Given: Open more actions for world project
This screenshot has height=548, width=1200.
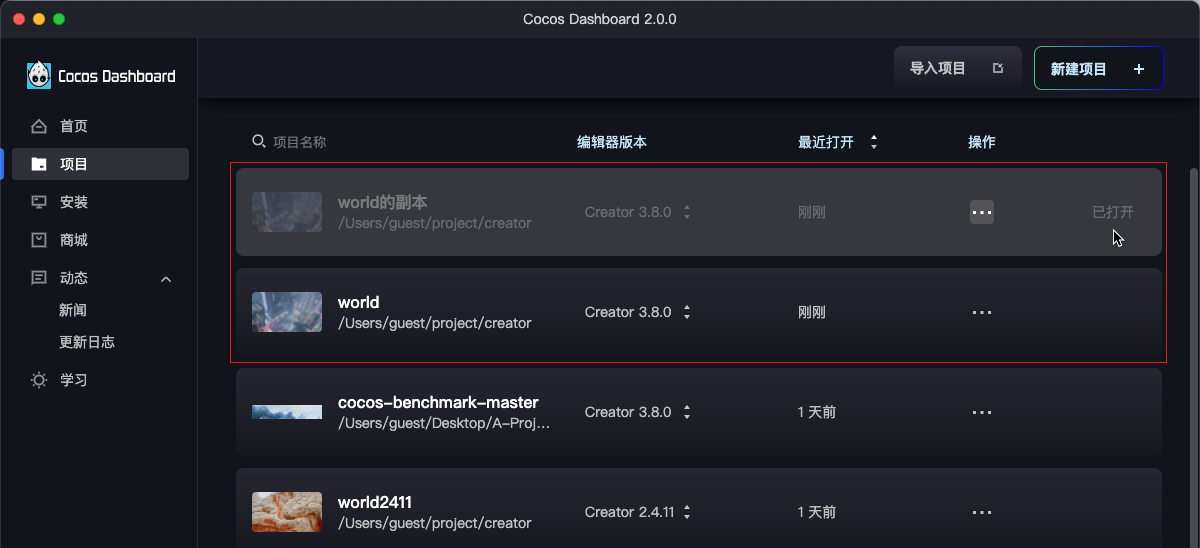Looking at the screenshot, I should click(x=982, y=312).
